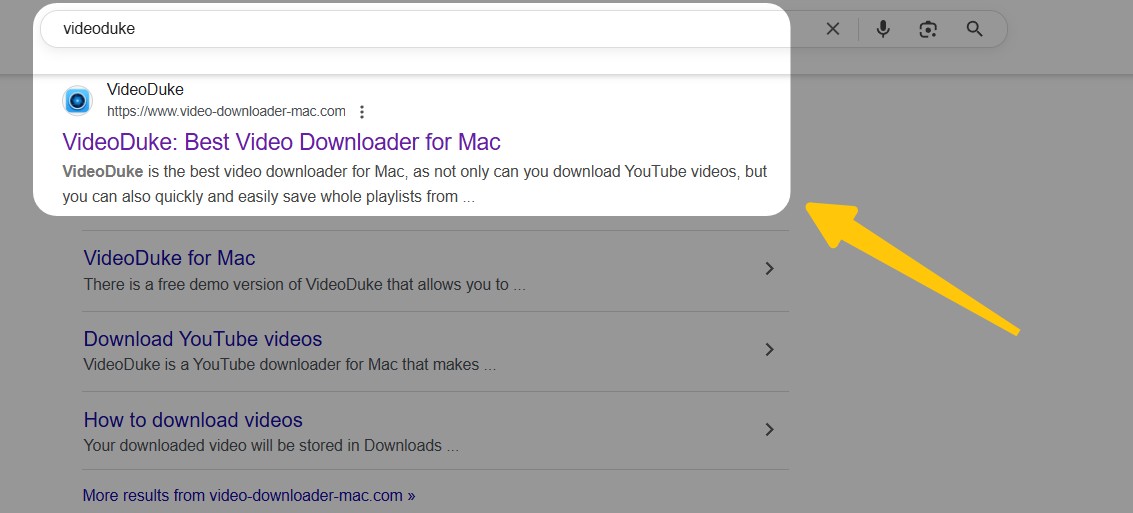Open the Download YouTube videos sitelink
This screenshot has height=513, width=1133.
click(202, 339)
